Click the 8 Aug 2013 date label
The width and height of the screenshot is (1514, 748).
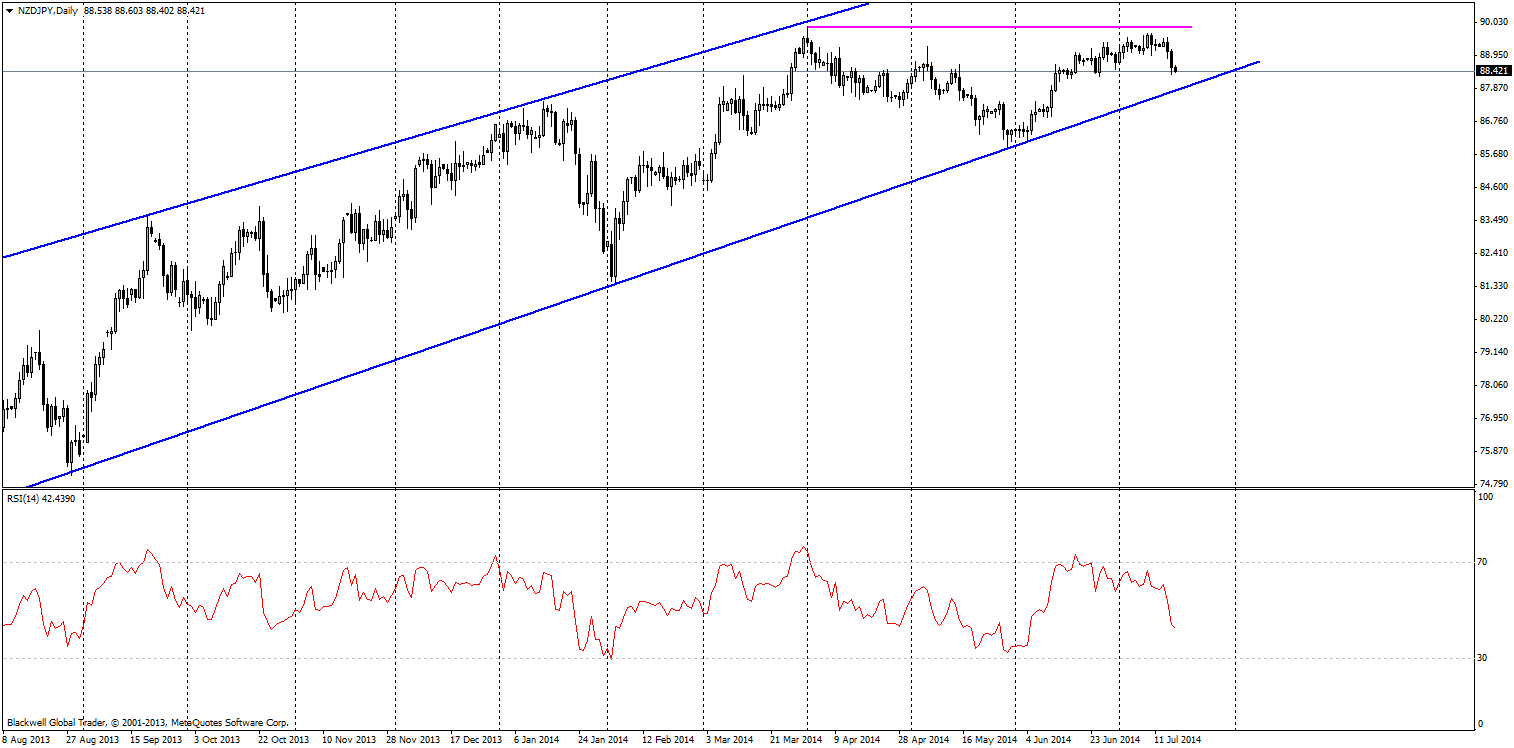point(25,740)
